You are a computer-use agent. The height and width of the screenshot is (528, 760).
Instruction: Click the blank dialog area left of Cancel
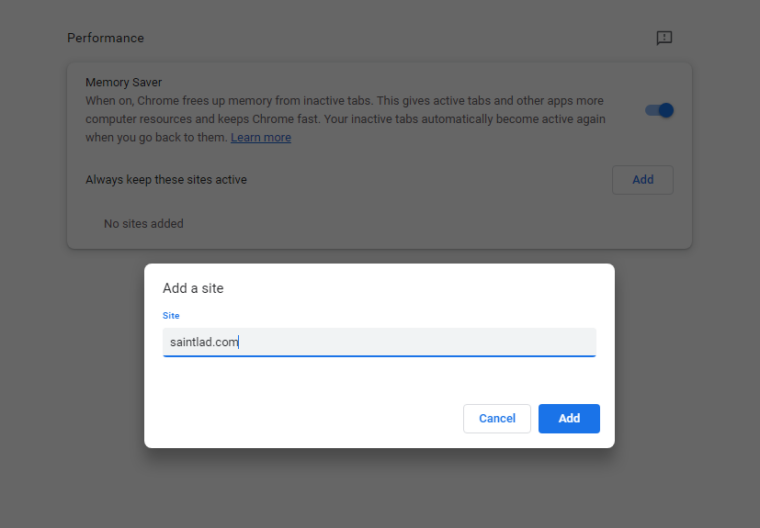pos(300,418)
